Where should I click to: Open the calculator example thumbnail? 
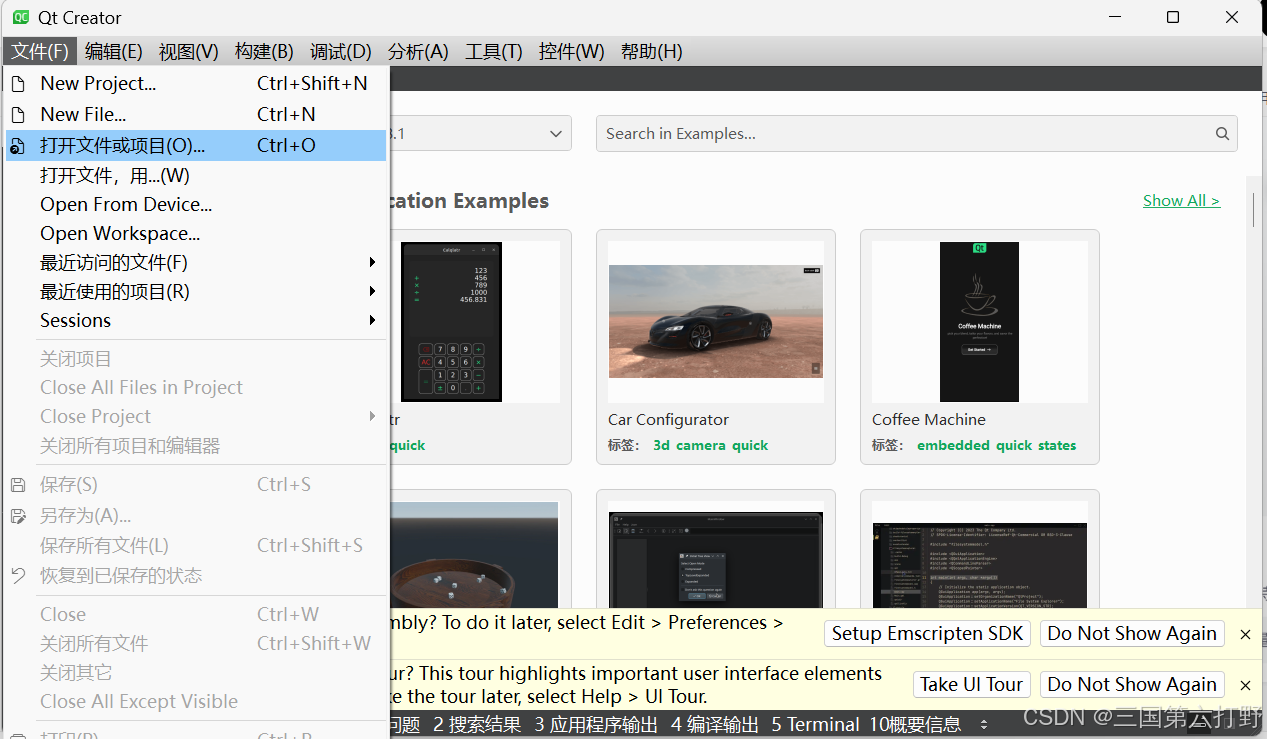tap(451, 322)
